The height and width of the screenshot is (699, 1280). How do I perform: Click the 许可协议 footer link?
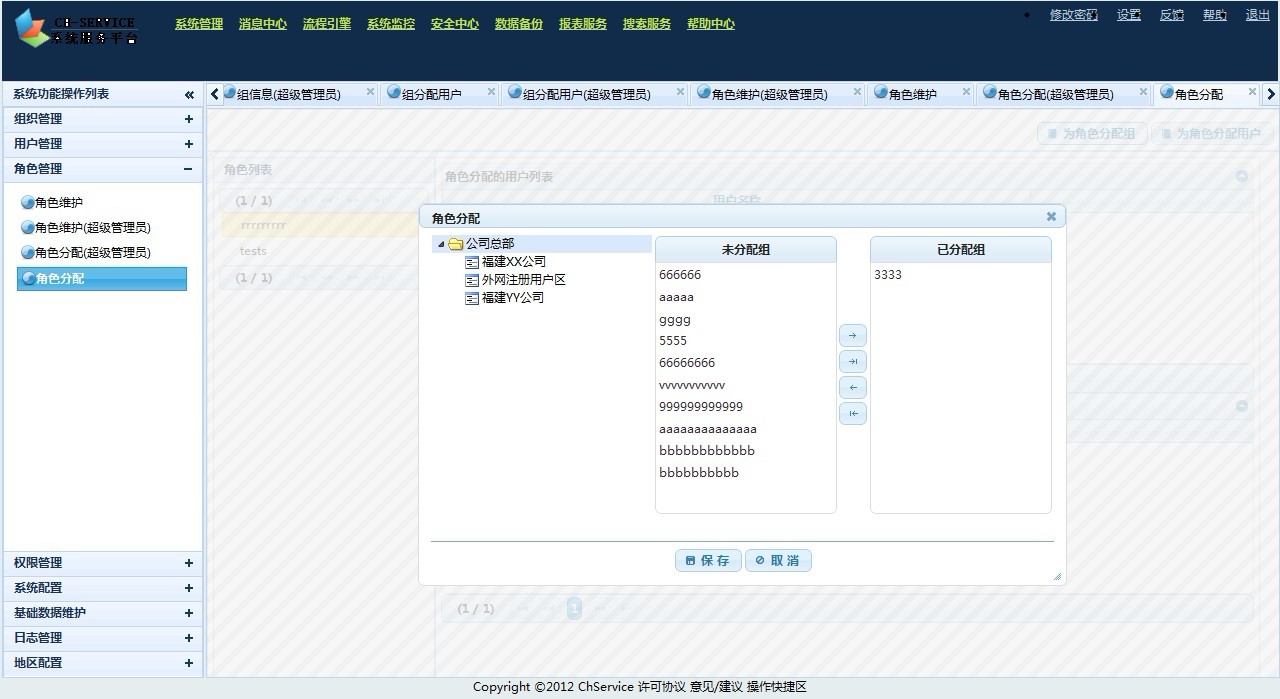point(662,687)
